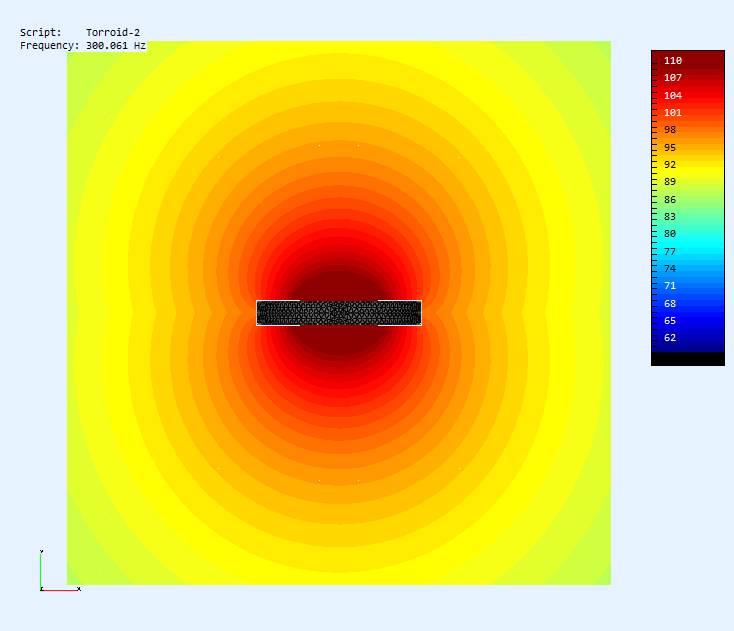The height and width of the screenshot is (631, 734).
Task: Click the 71 value on the color legend
Action: pos(670,286)
